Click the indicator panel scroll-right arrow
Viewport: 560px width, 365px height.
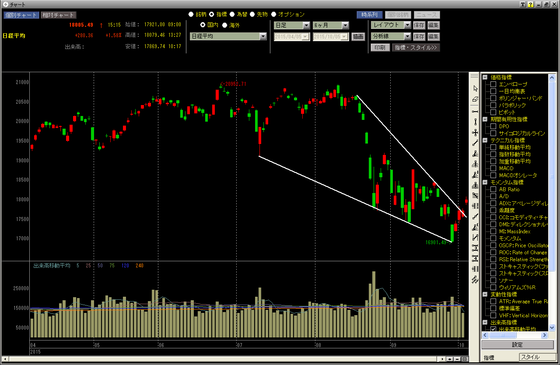(x=544, y=335)
